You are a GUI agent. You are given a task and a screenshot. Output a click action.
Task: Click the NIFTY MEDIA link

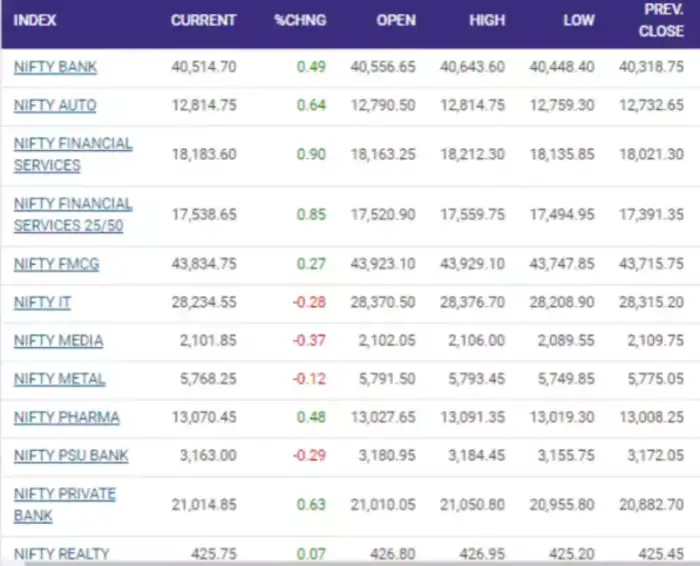tap(58, 340)
